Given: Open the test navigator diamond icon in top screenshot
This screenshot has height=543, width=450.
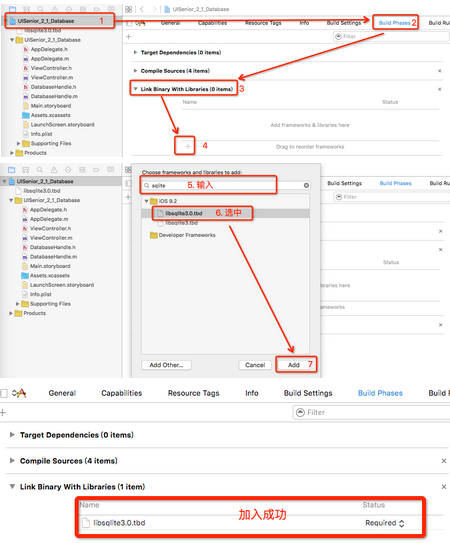Looking at the screenshot, I should pyautogui.click(x=69, y=9).
